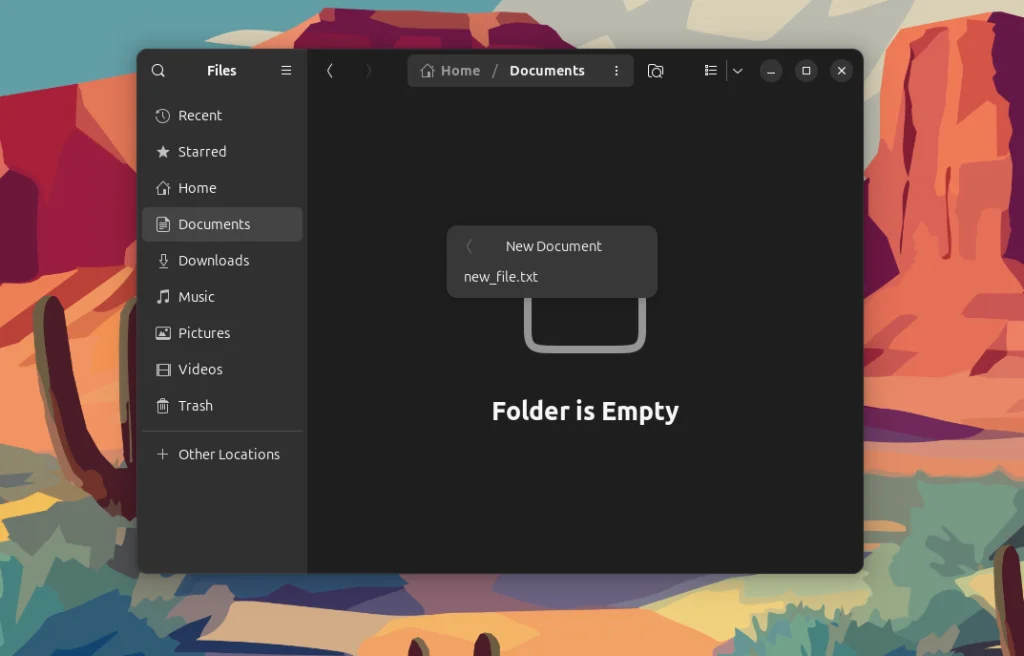Toggle list view layout icon
This screenshot has width=1024, height=656.
point(710,71)
